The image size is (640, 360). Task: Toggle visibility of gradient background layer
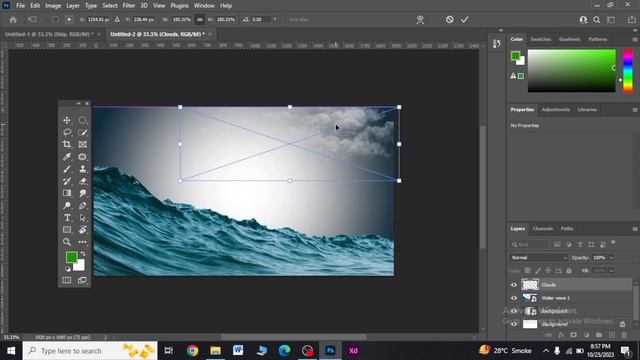point(514,311)
